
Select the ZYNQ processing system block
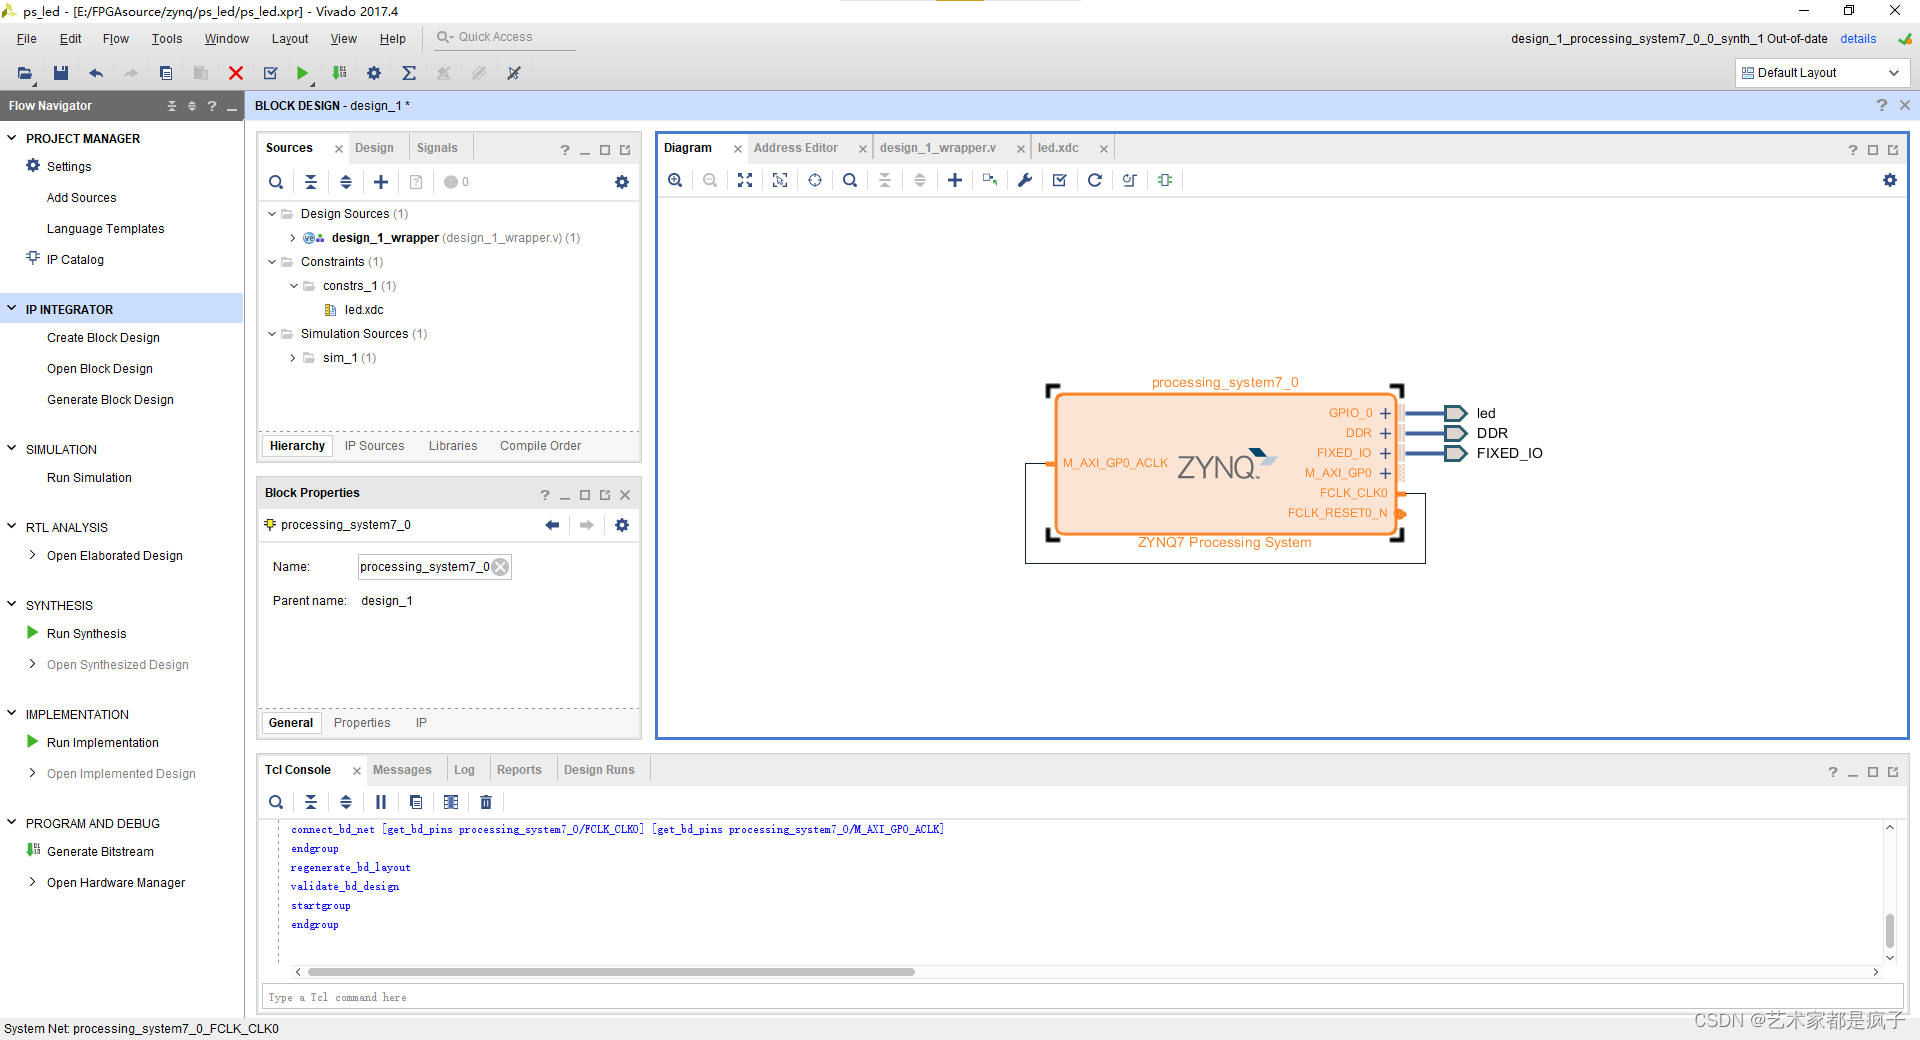point(1224,465)
